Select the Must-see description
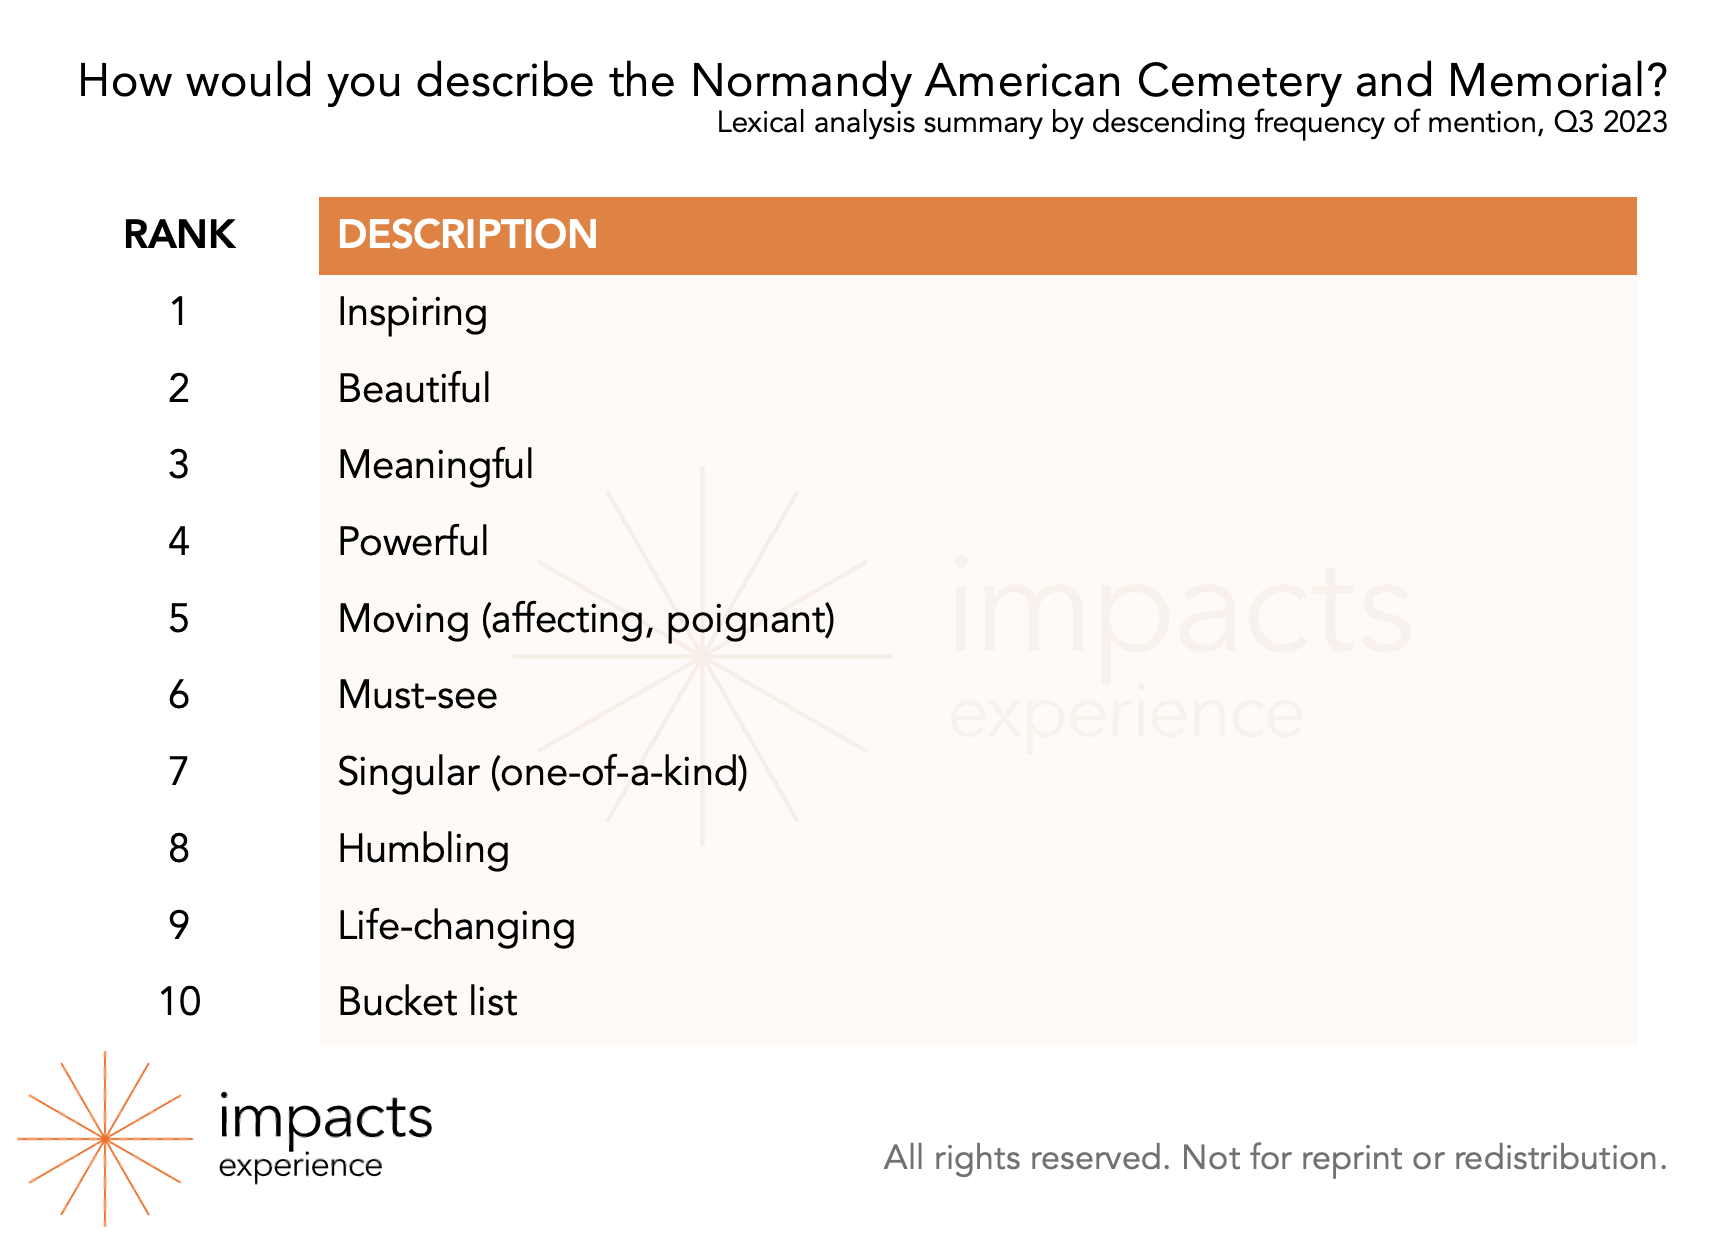This screenshot has height=1252, width=1714. point(417,695)
